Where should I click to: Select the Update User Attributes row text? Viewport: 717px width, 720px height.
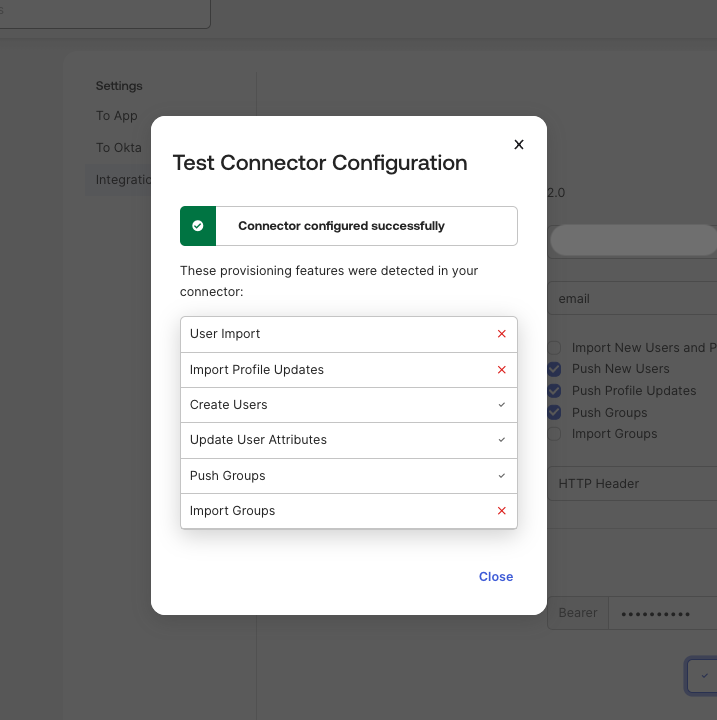258,440
